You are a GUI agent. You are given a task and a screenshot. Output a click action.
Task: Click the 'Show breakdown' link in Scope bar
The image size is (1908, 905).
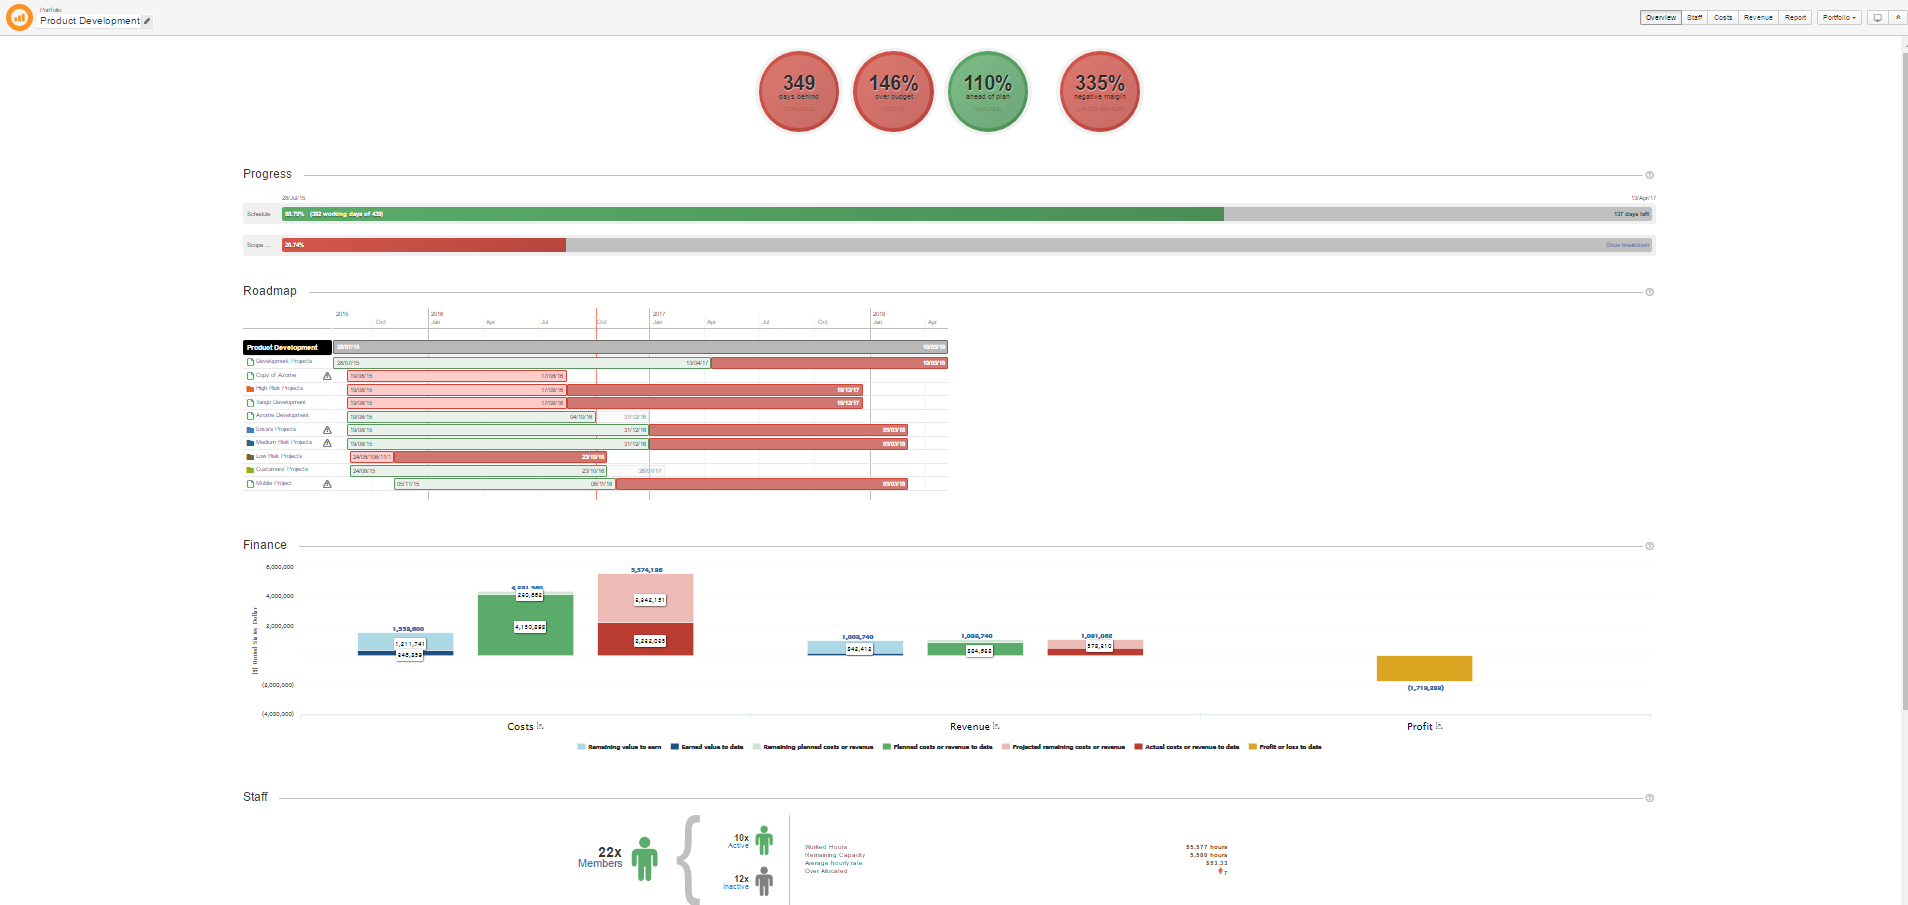pos(1627,245)
